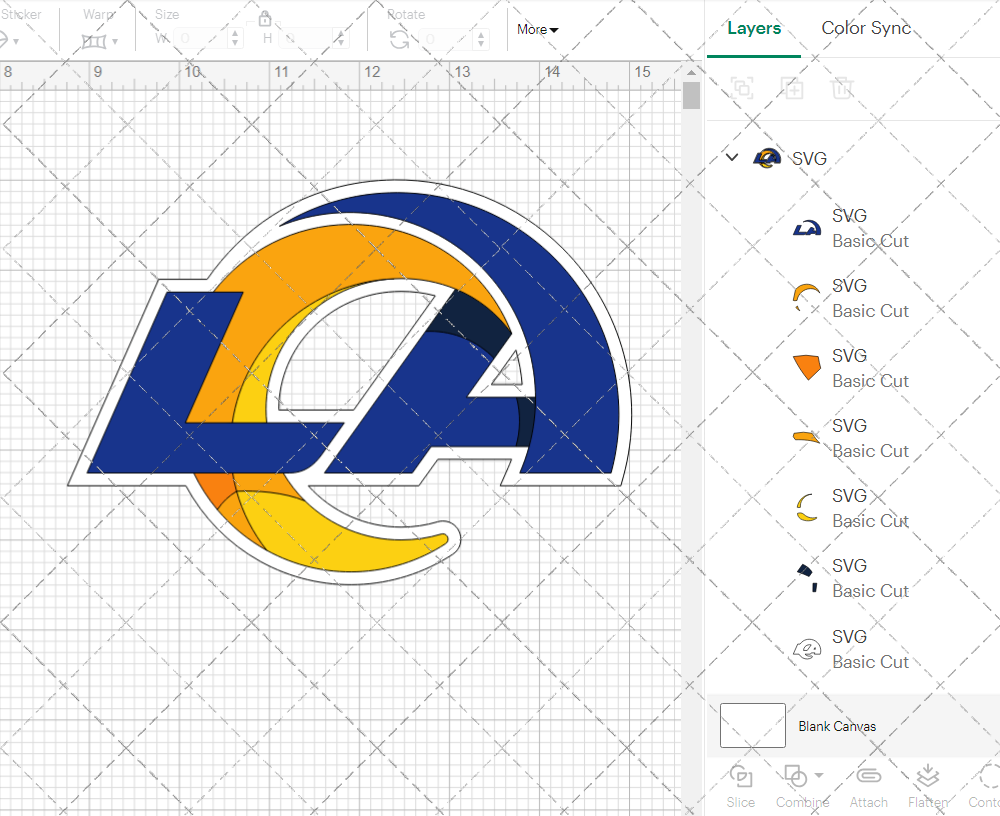The height and width of the screenshot is (816, 1000).
Task: Open the More dropdown
Action: 537,30
